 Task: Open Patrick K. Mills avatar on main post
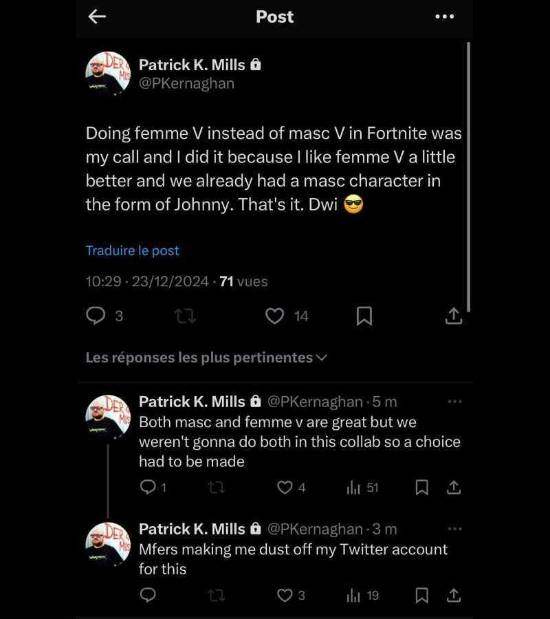[108, 74]
